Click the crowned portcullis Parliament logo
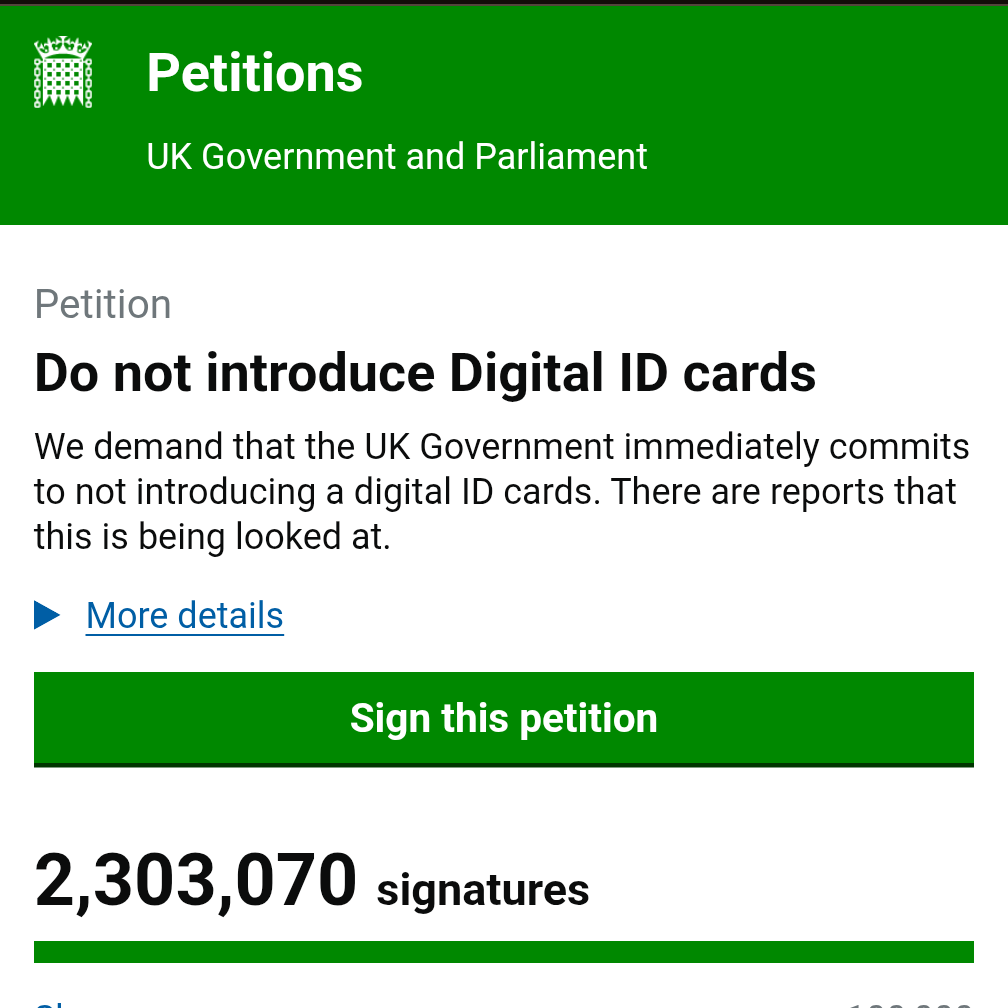The height and width of the screenshot is (1008, 1008). click(63, 72)
